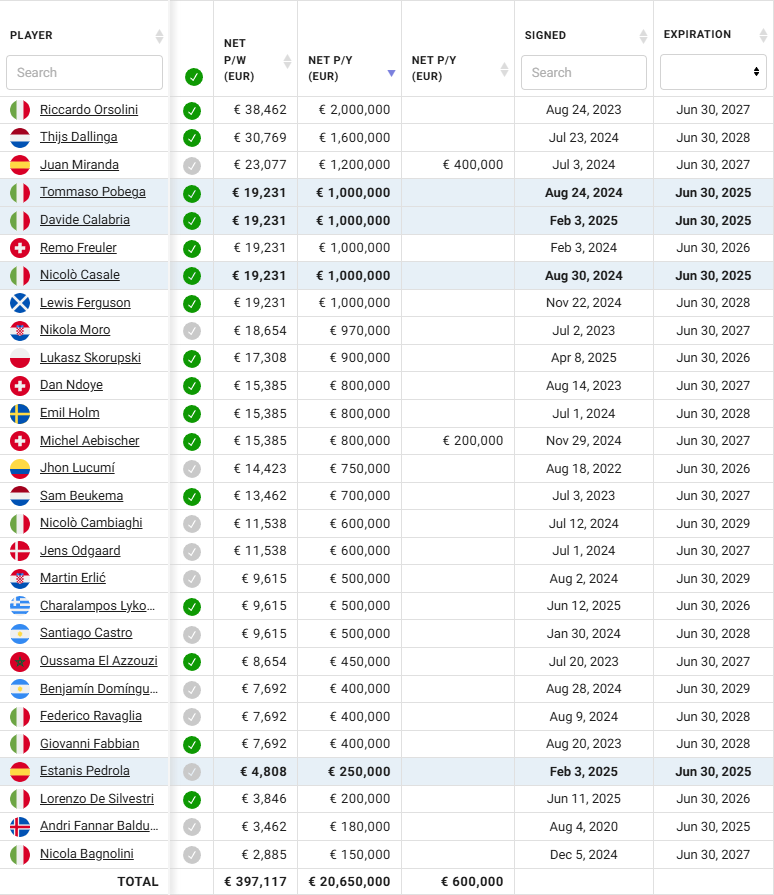Screen dimensions: 774x895
Task: Click Nicola Bagnolini's Dec 5, 2024 date
Action: tap(583, 854)
